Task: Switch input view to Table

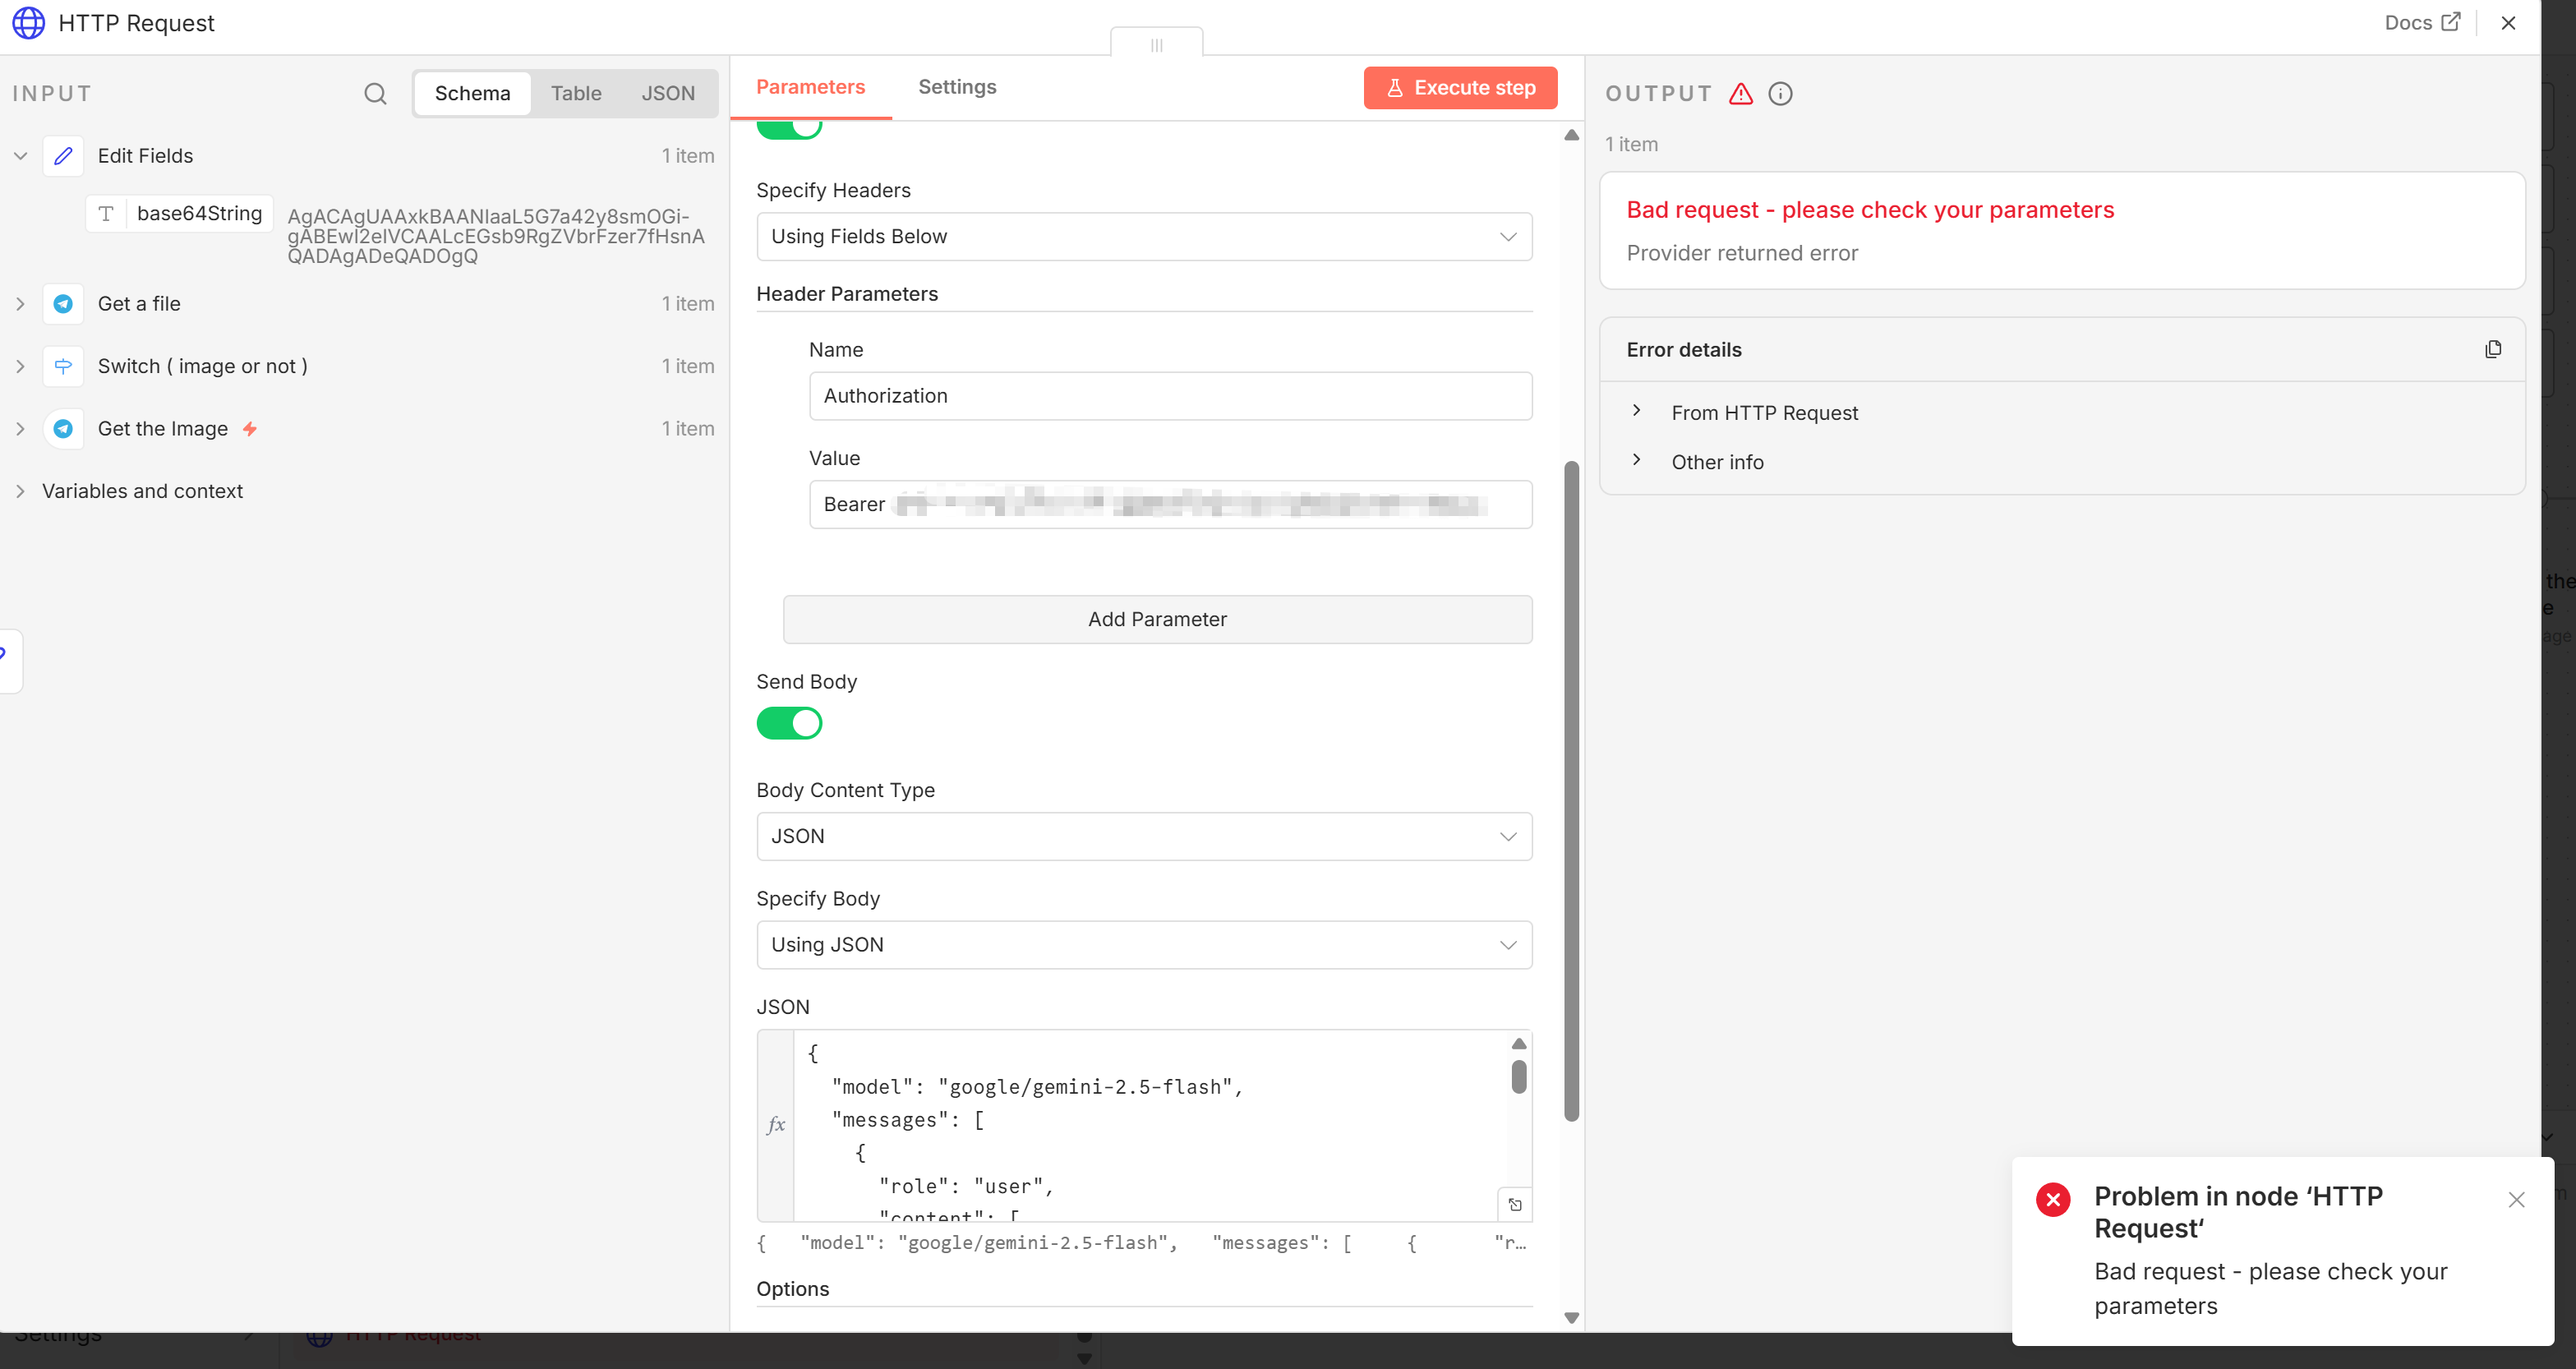Action: click(x=576, y=93)
